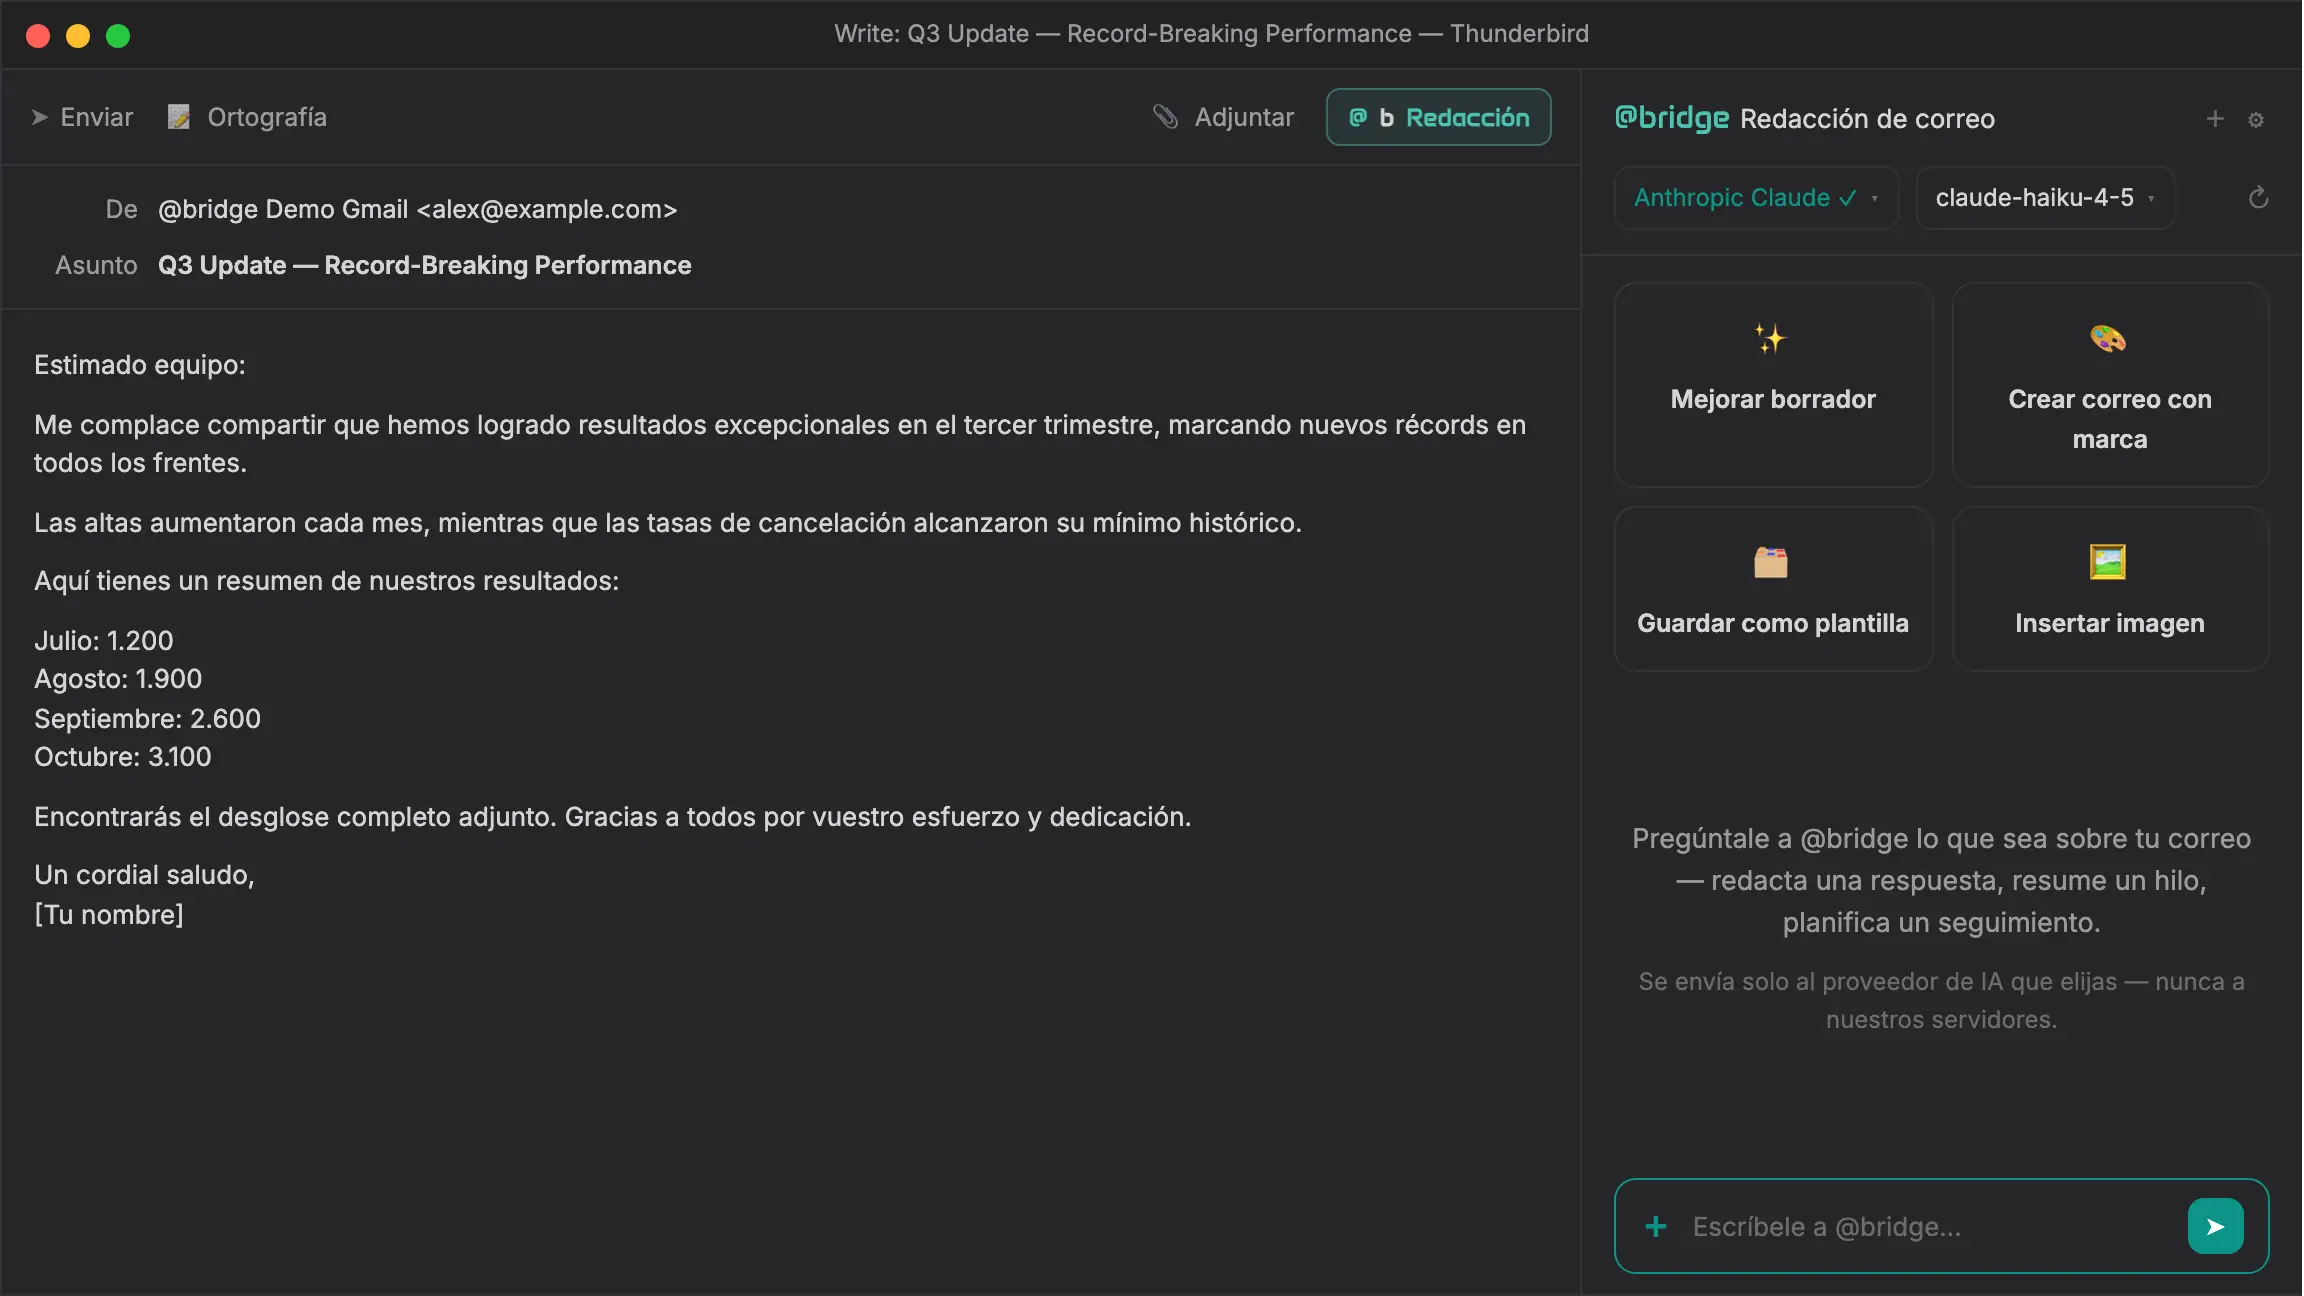The width and height of the screenshot is (2304, 1296).
Task: Open the Anthropic Claude provider dropdown
Action: tap(1756, 198)
